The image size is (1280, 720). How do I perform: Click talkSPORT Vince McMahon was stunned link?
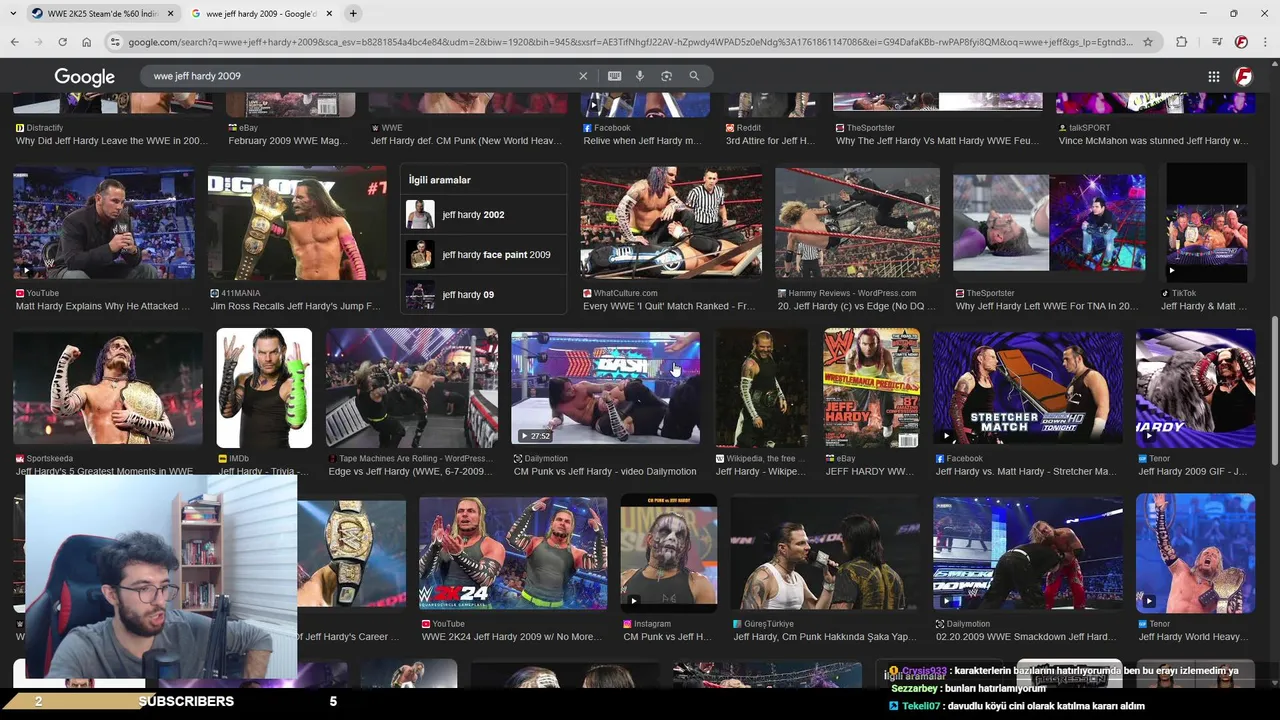pyautogui.click(x=1153, y=141)
